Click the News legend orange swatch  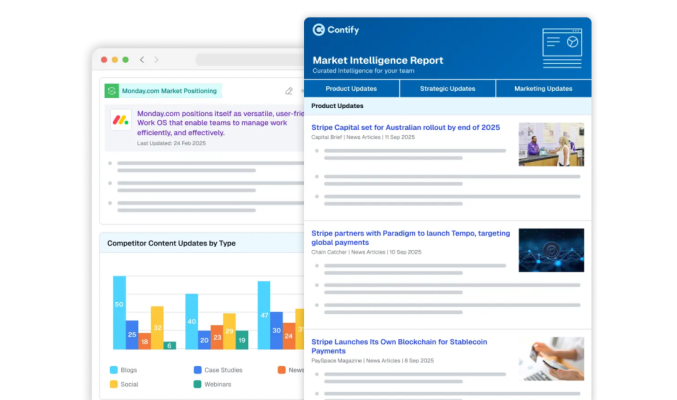click(282, 370)
